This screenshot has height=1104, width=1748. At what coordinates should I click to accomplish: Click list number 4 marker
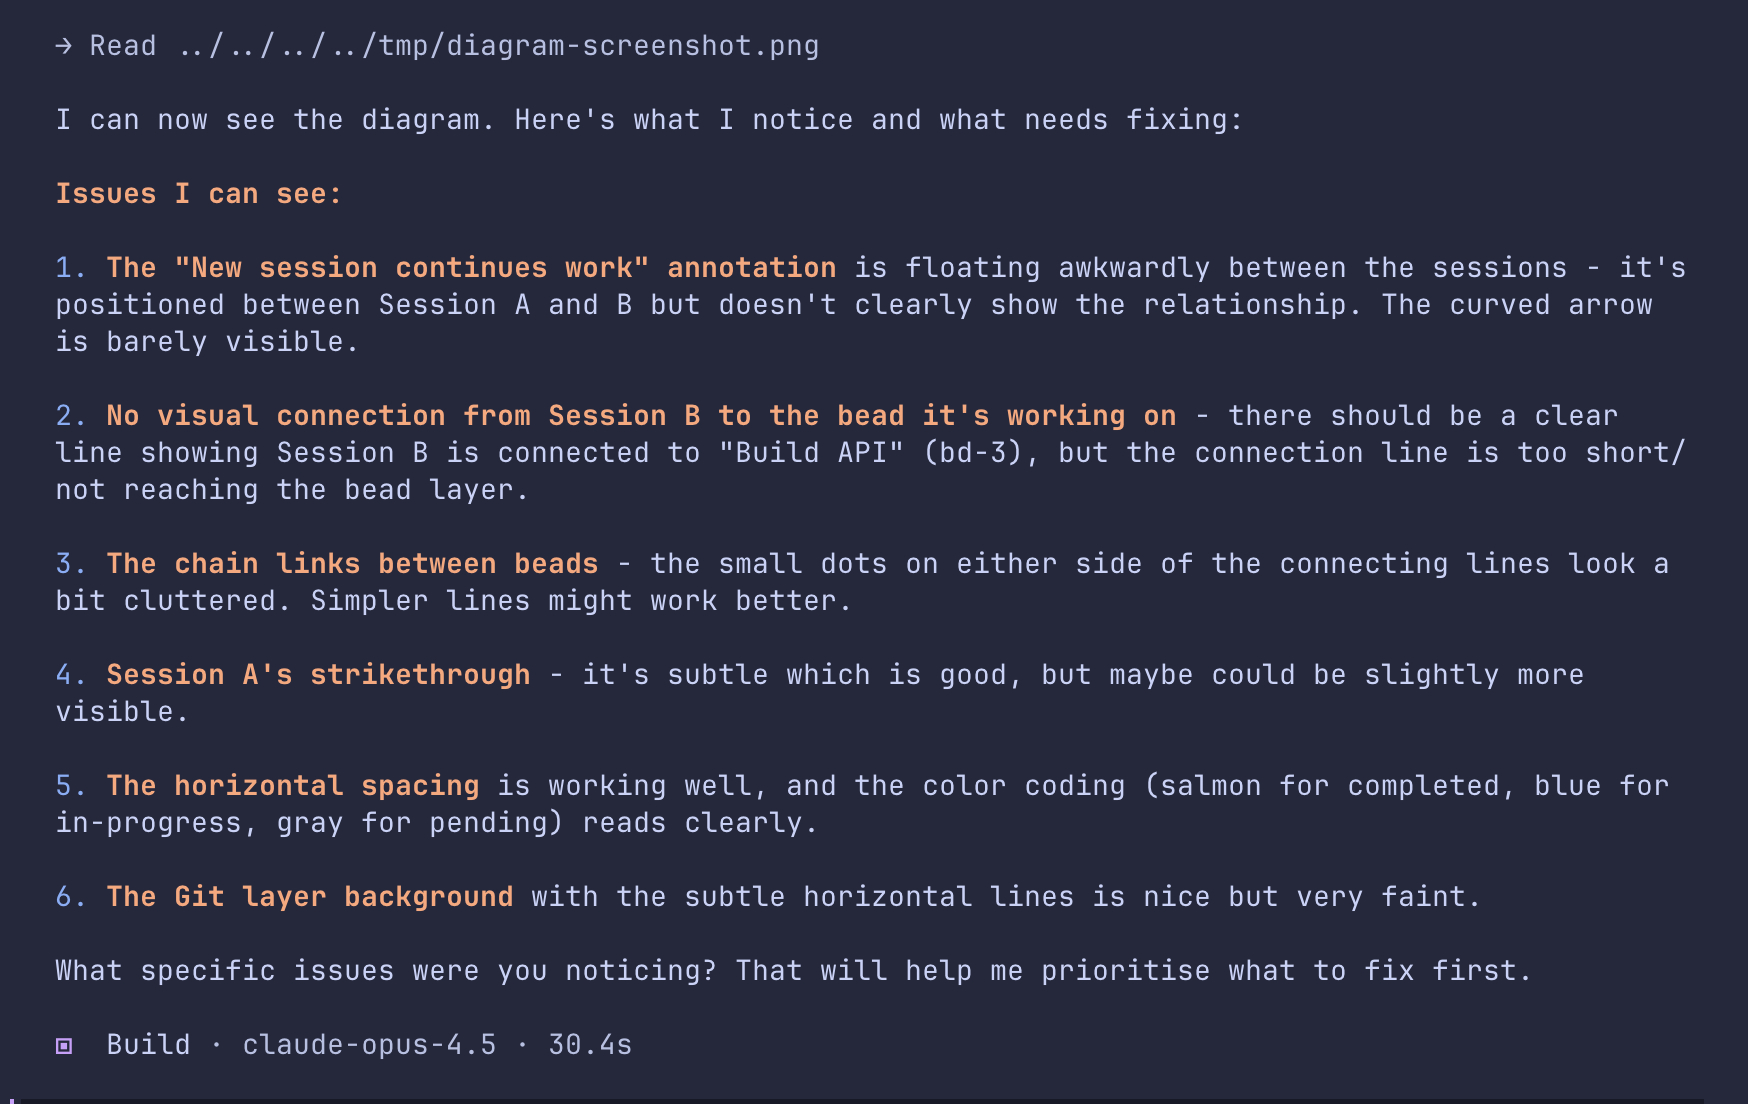click(x=71, y=675)
